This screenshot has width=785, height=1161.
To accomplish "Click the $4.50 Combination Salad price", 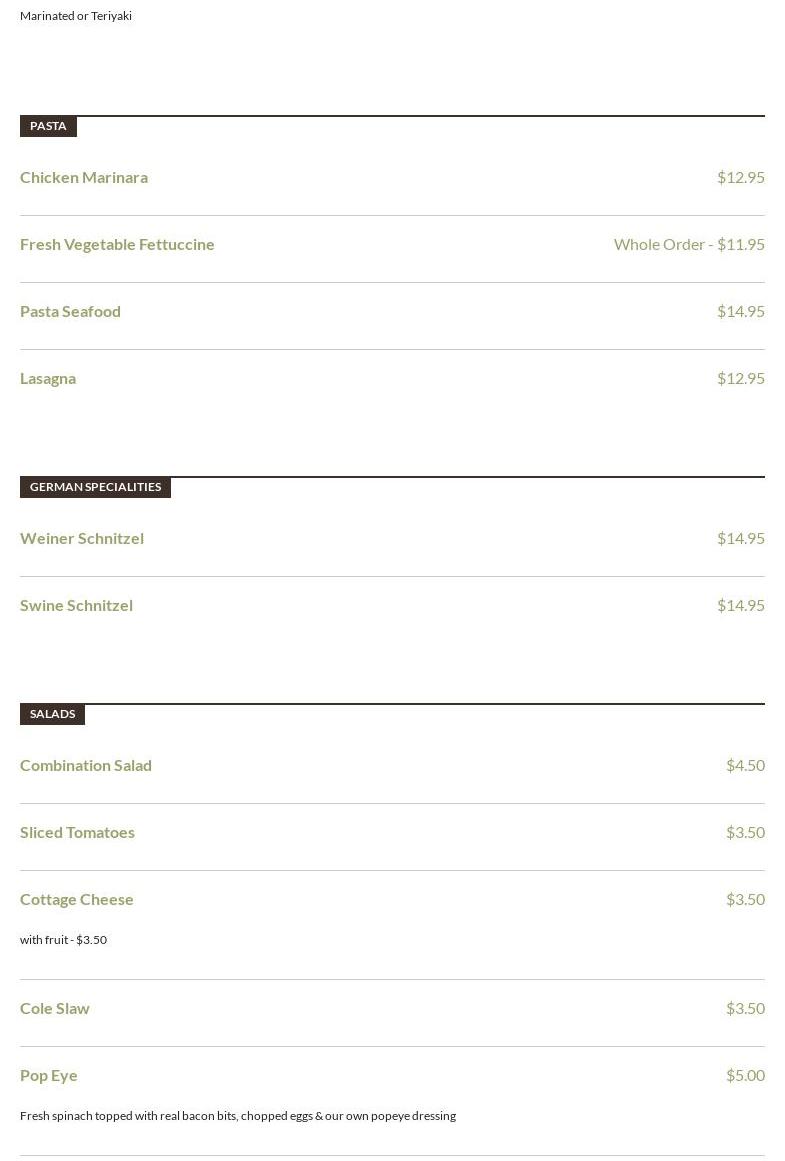I will pyautogui.click(x=745, y=765).
